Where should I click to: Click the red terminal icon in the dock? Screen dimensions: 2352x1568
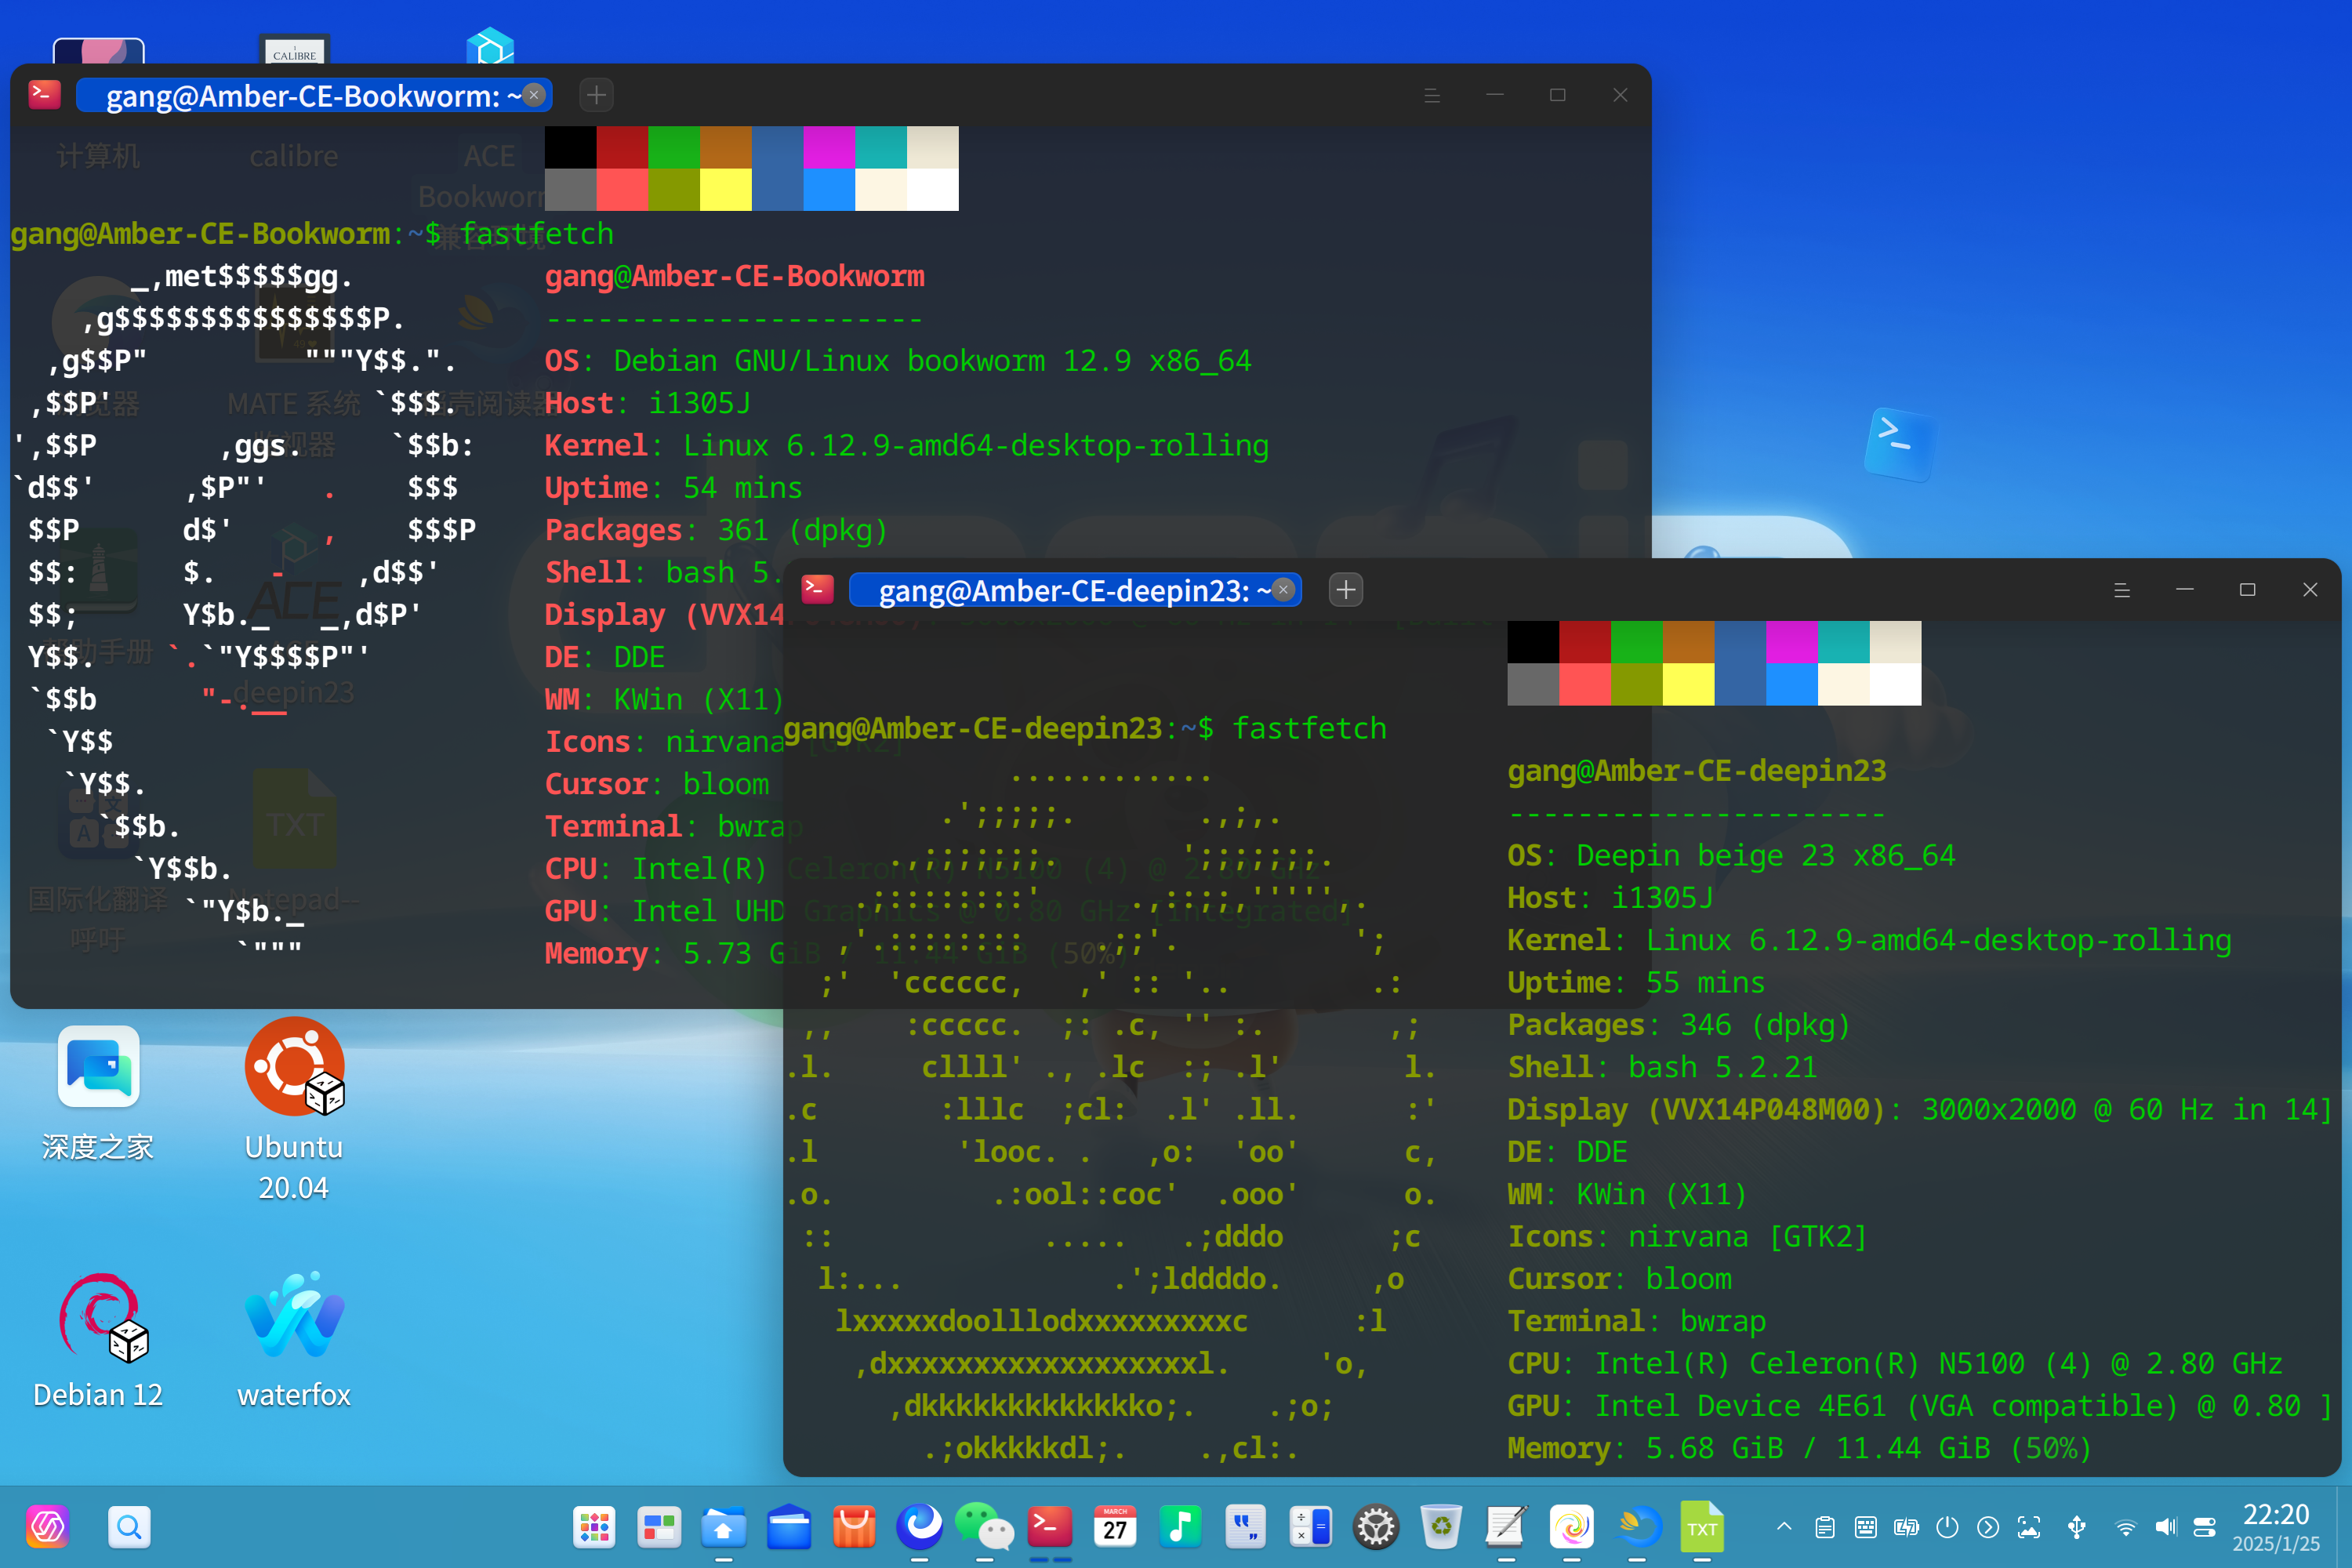point(1050,1527)
